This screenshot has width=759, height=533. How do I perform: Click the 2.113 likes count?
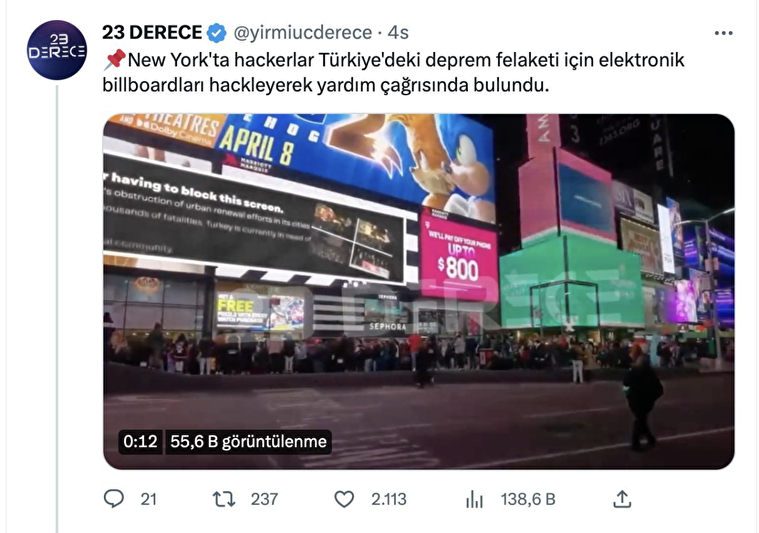[x=389, y=499]
